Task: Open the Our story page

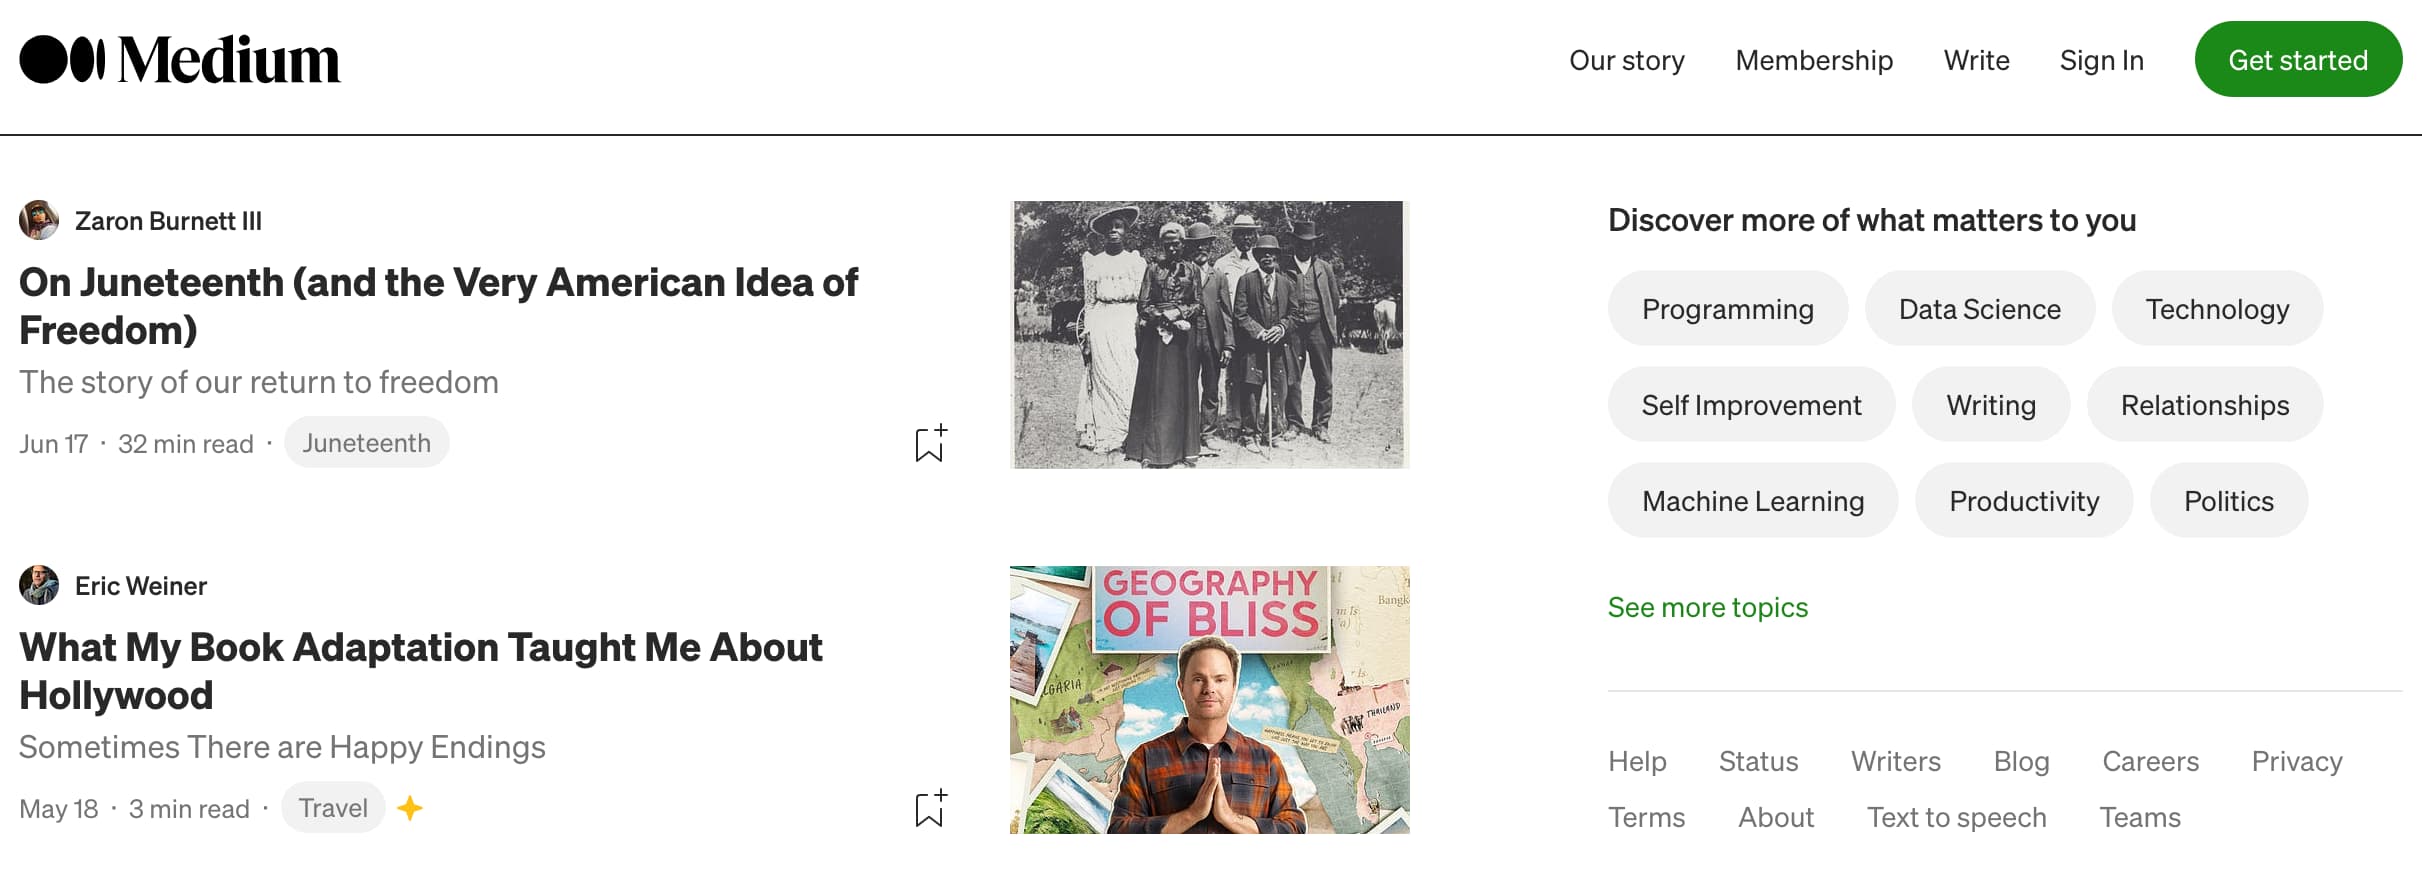Action: click(x=1626, y=60)
